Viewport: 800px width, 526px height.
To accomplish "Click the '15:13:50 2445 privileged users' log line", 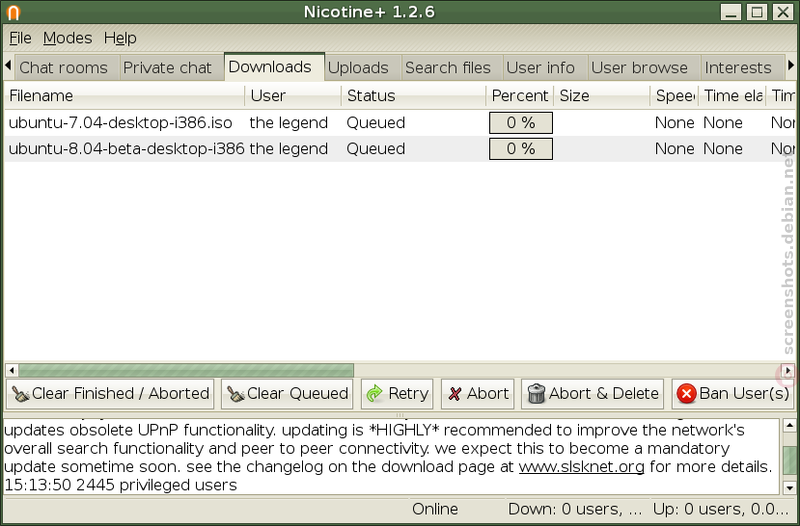I will pyautogui.click(x=121, y=485).
